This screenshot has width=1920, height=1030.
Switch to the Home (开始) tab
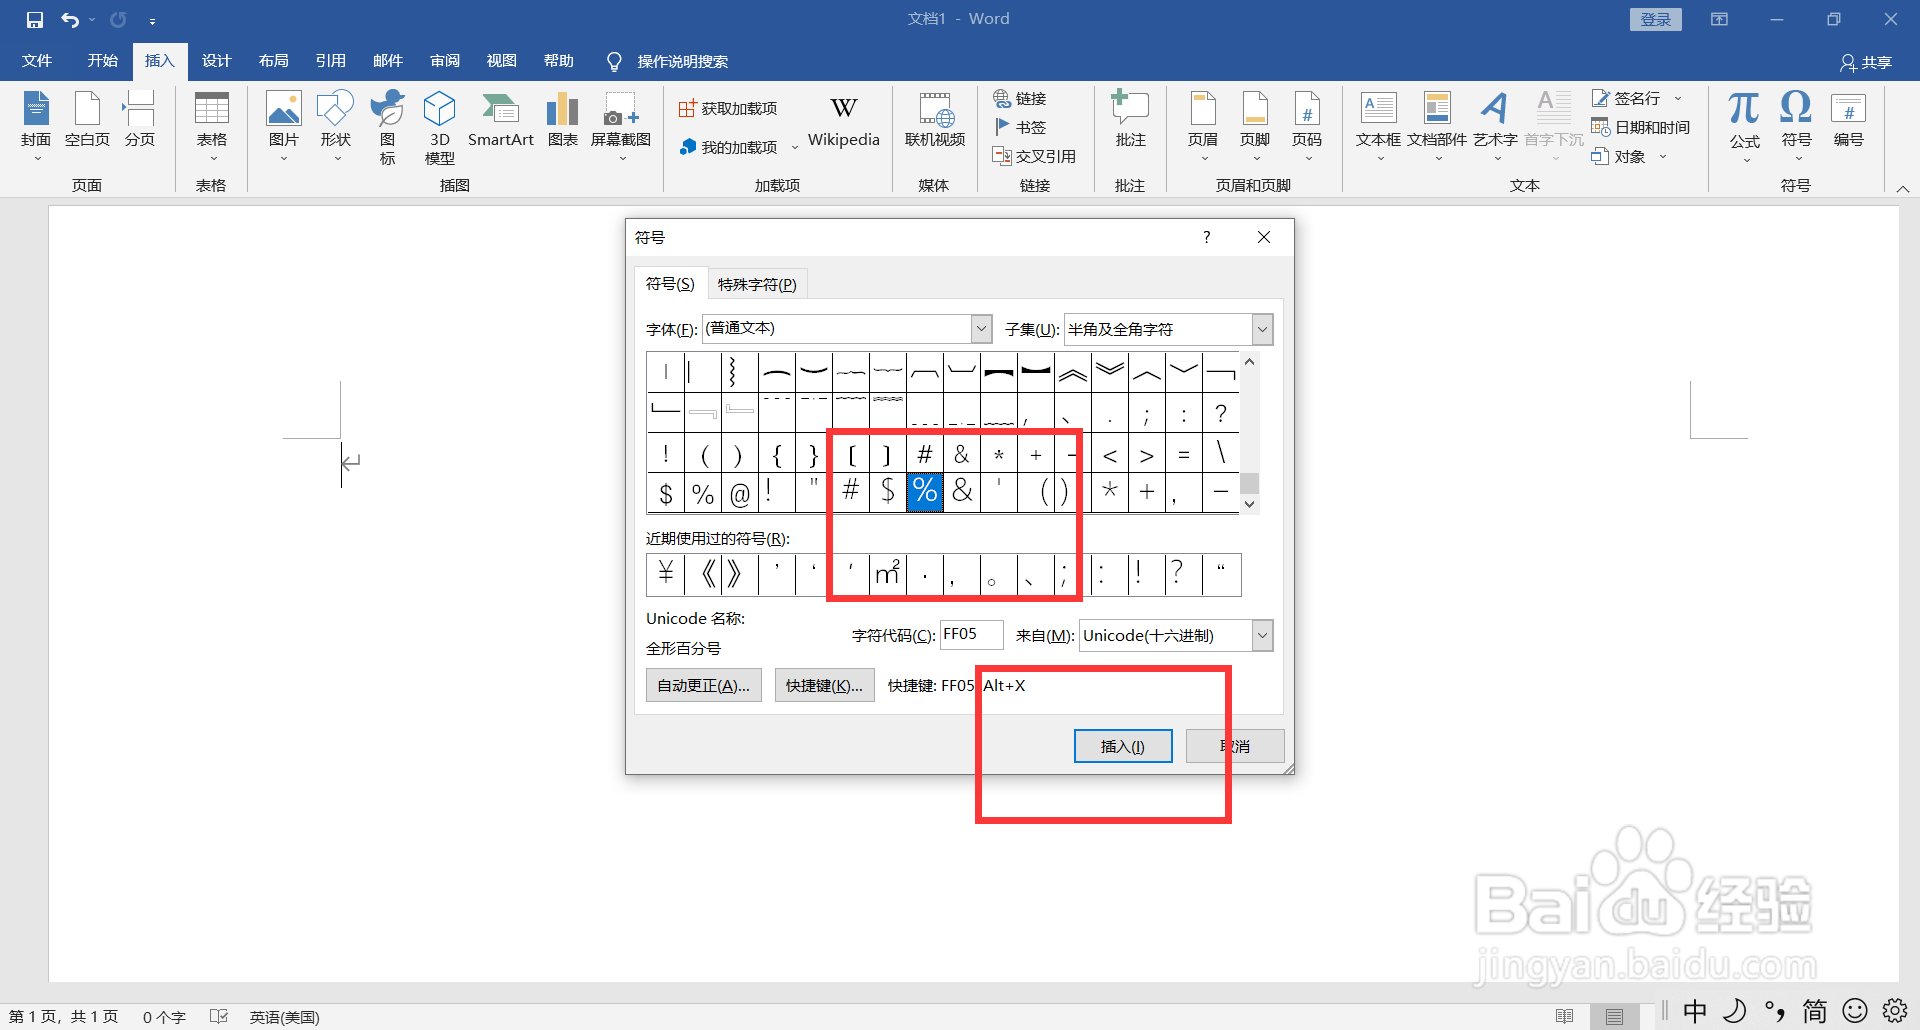click(x=103, y=61)
